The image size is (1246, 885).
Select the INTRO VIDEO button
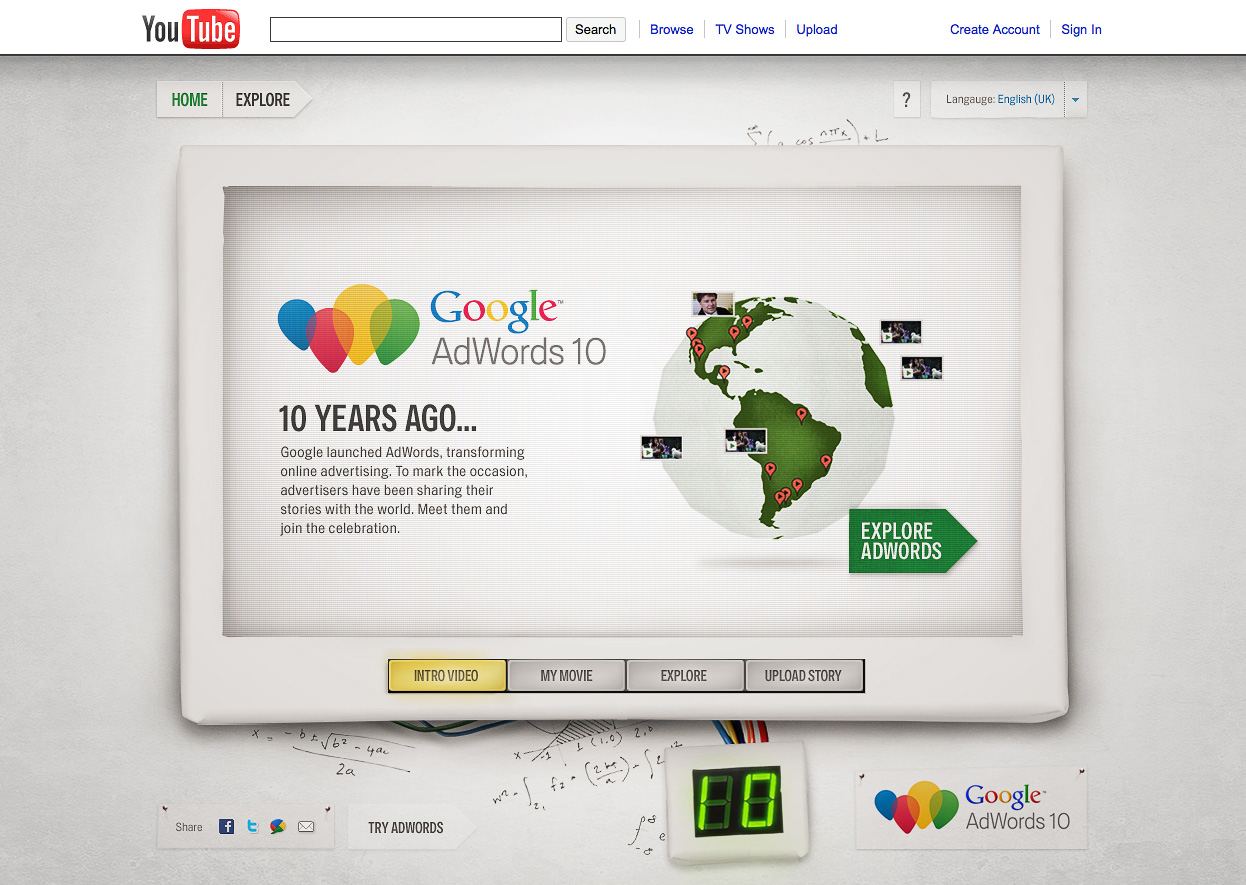tap(446, 675)
